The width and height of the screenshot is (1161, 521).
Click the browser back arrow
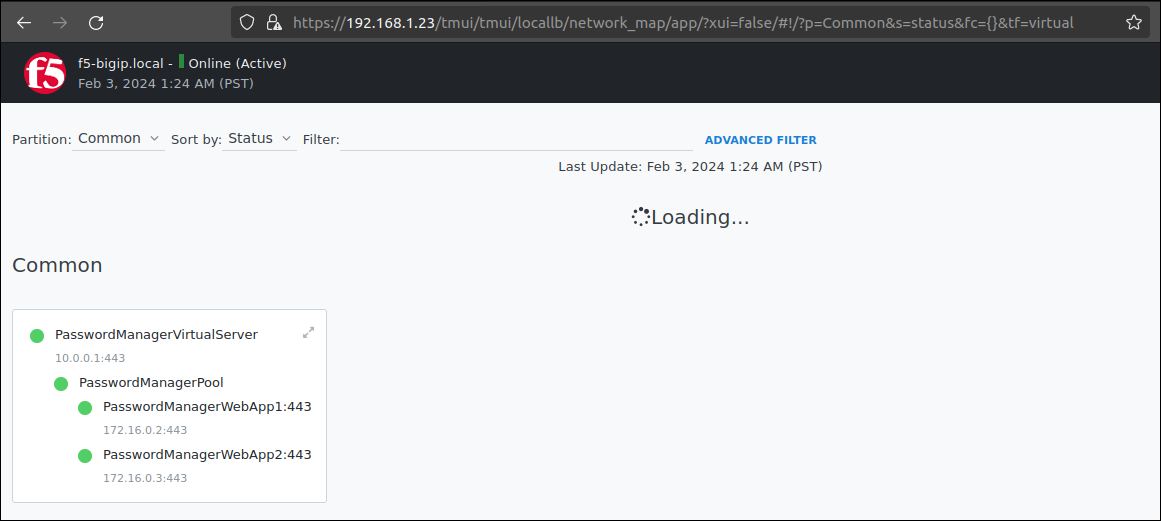coord(24,22)
